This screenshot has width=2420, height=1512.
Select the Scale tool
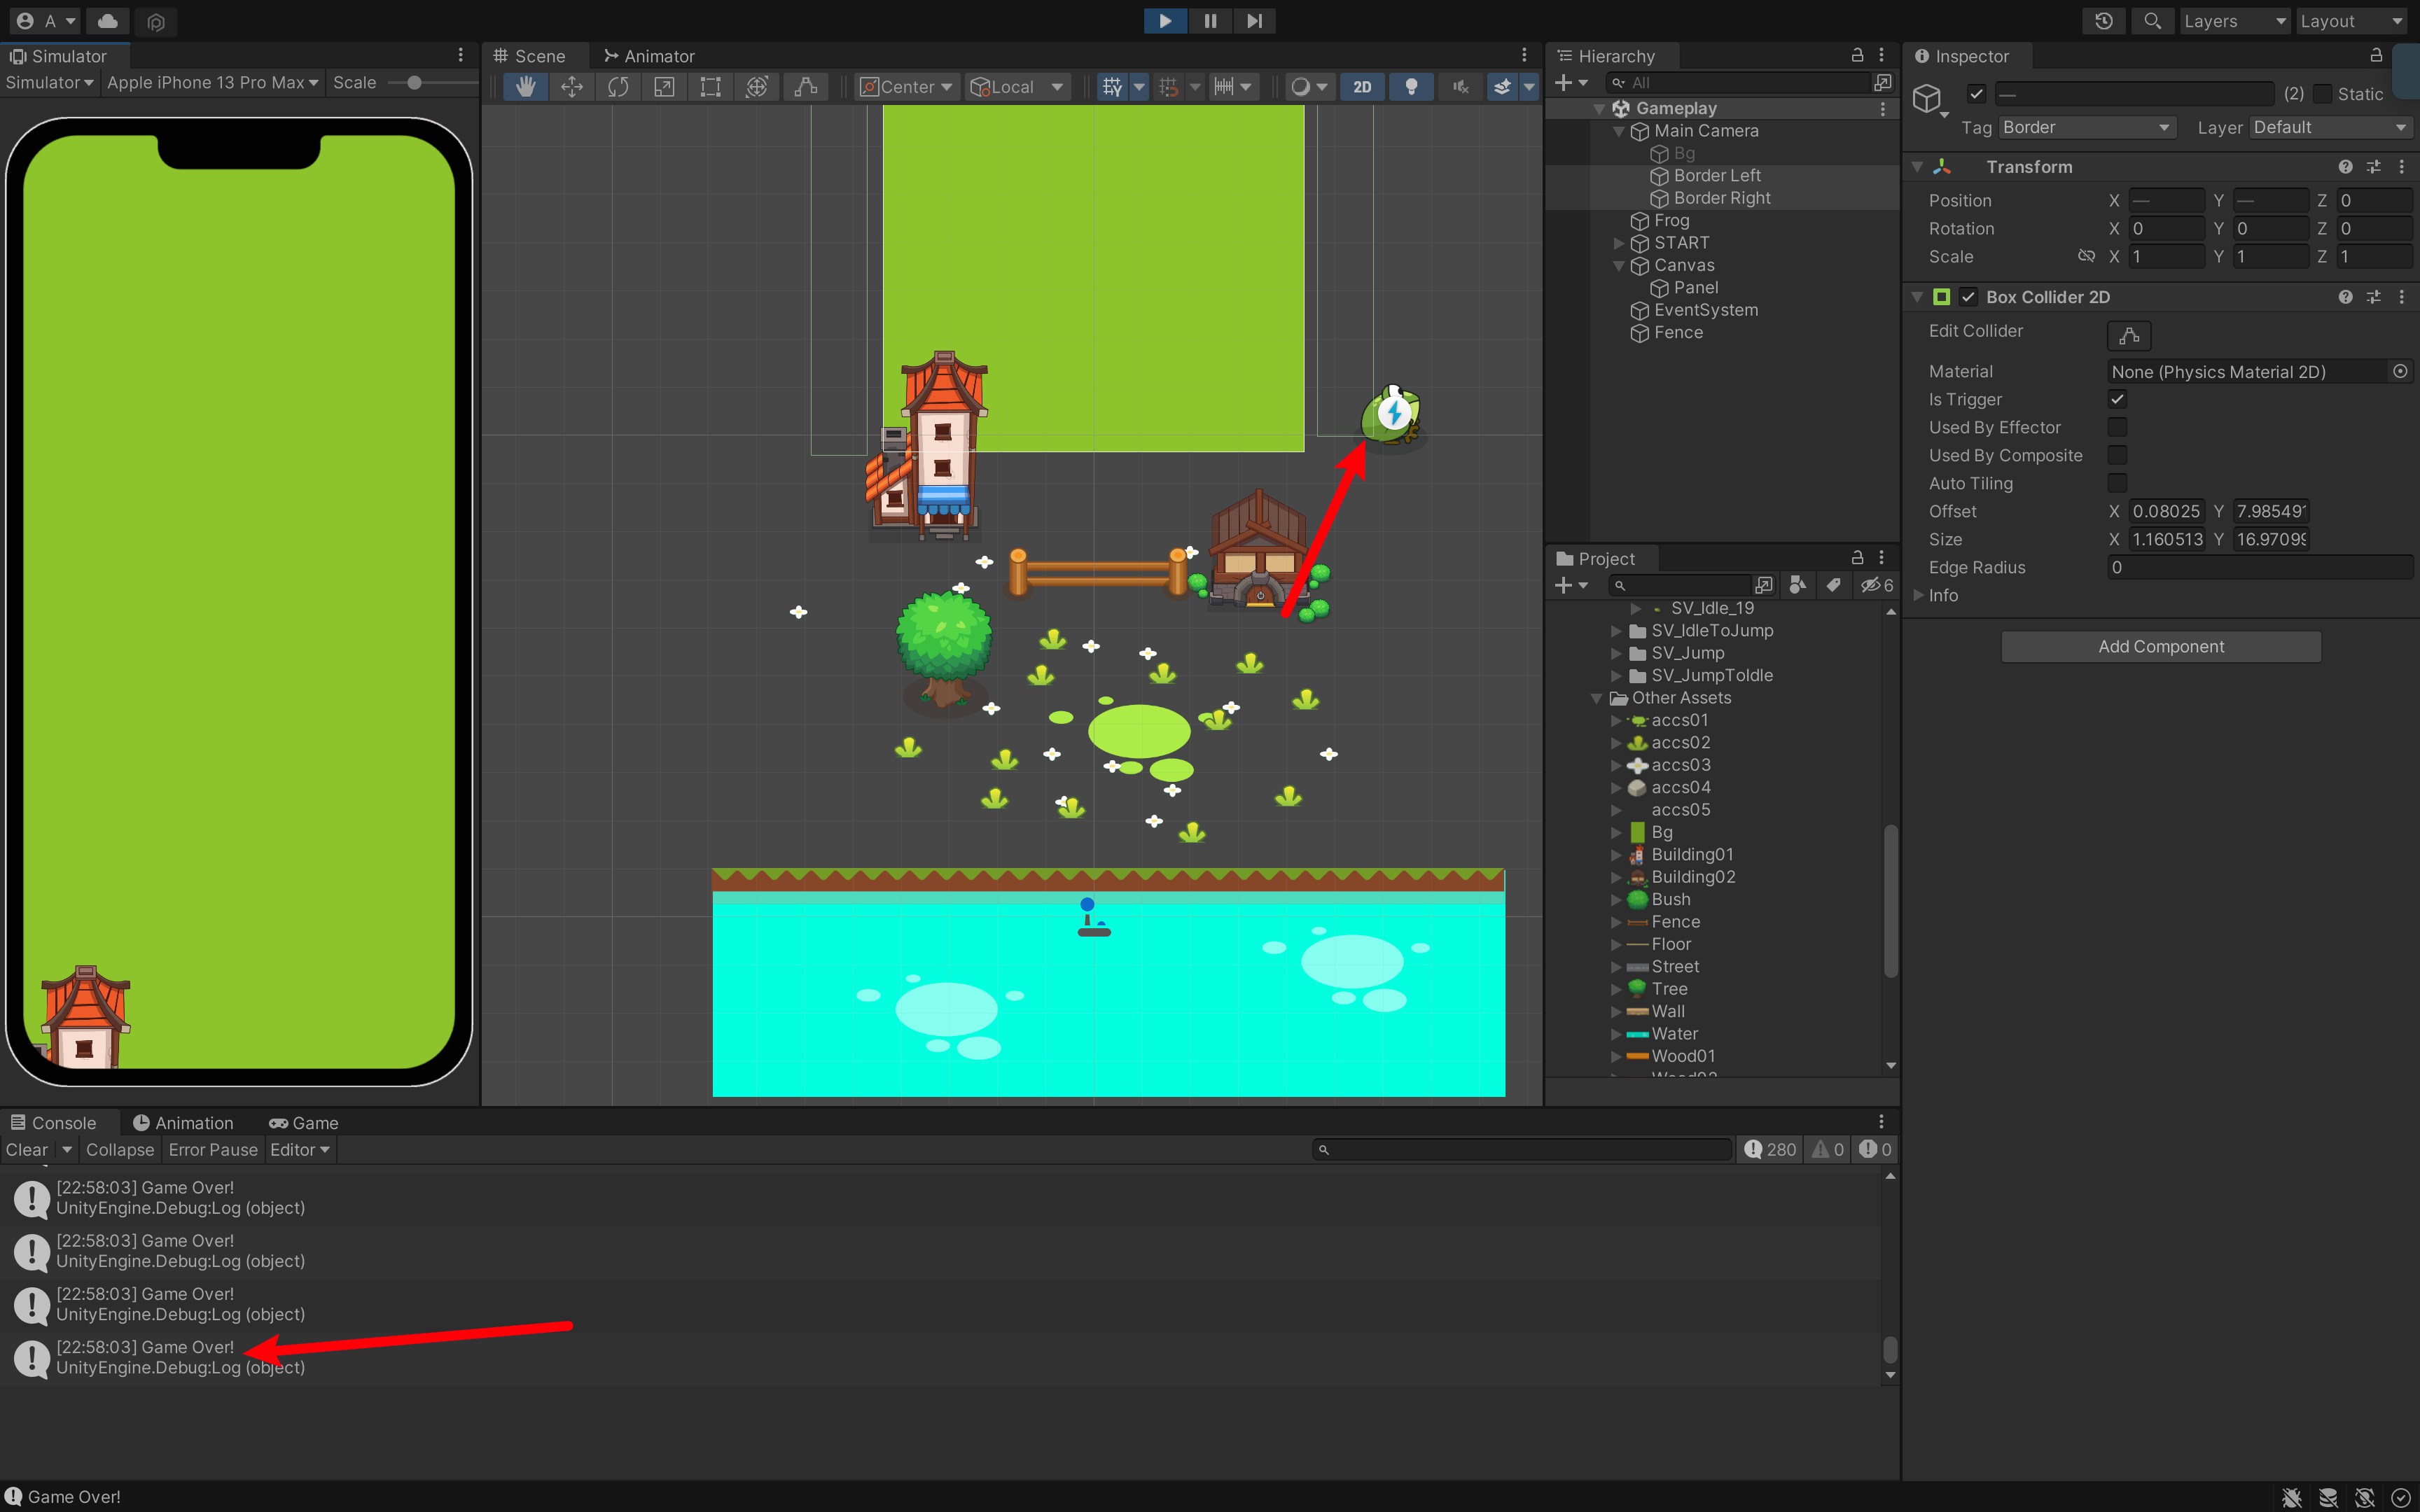coord(664,87)
